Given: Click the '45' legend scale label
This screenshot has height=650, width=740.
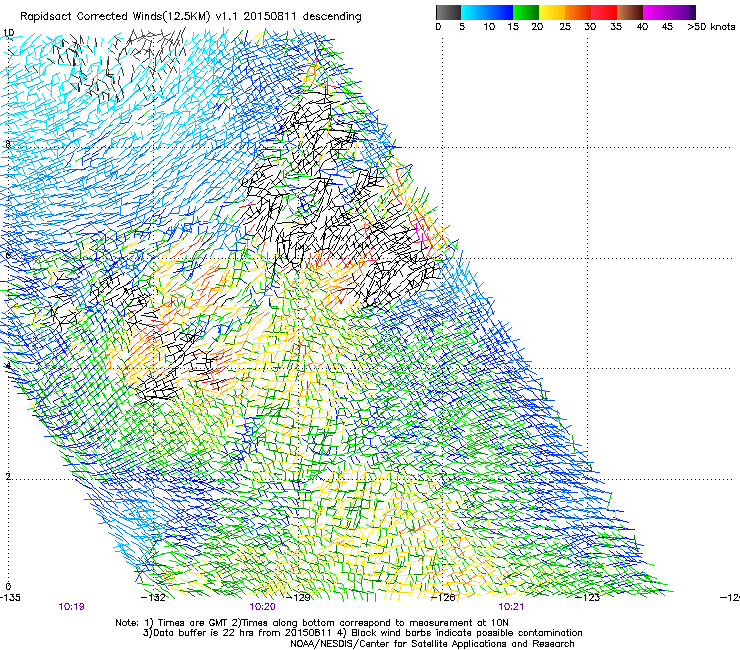Looking at the screenshot, I should pyautogui.click(x=667, y=27).
